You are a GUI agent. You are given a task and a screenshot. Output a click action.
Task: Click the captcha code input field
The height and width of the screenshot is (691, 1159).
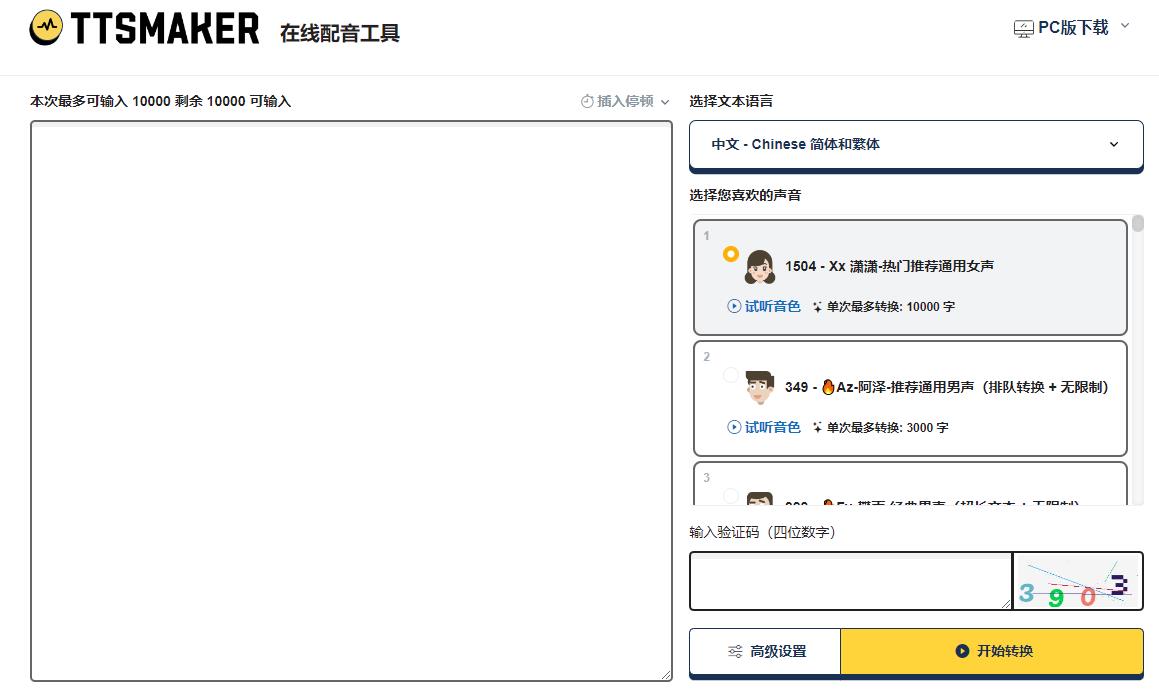tap(850, 581)
